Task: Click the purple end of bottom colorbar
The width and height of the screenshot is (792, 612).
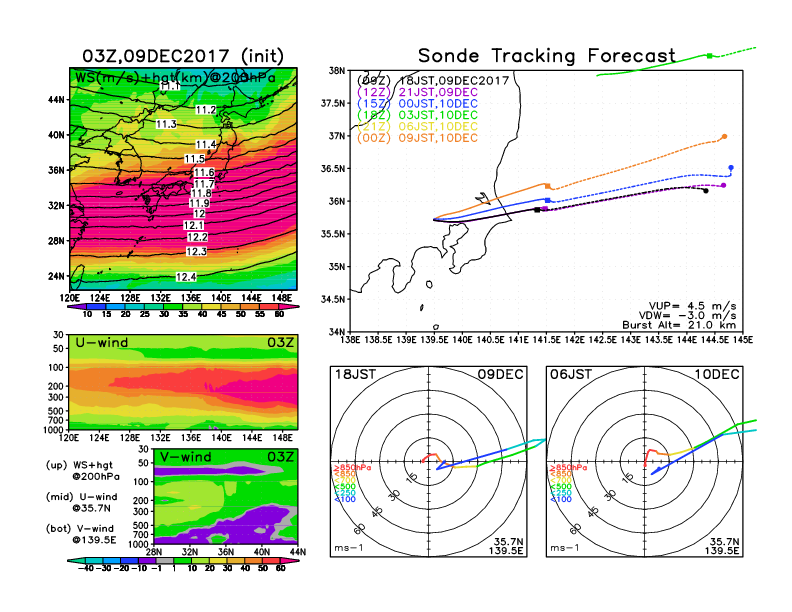Action: 73,565
